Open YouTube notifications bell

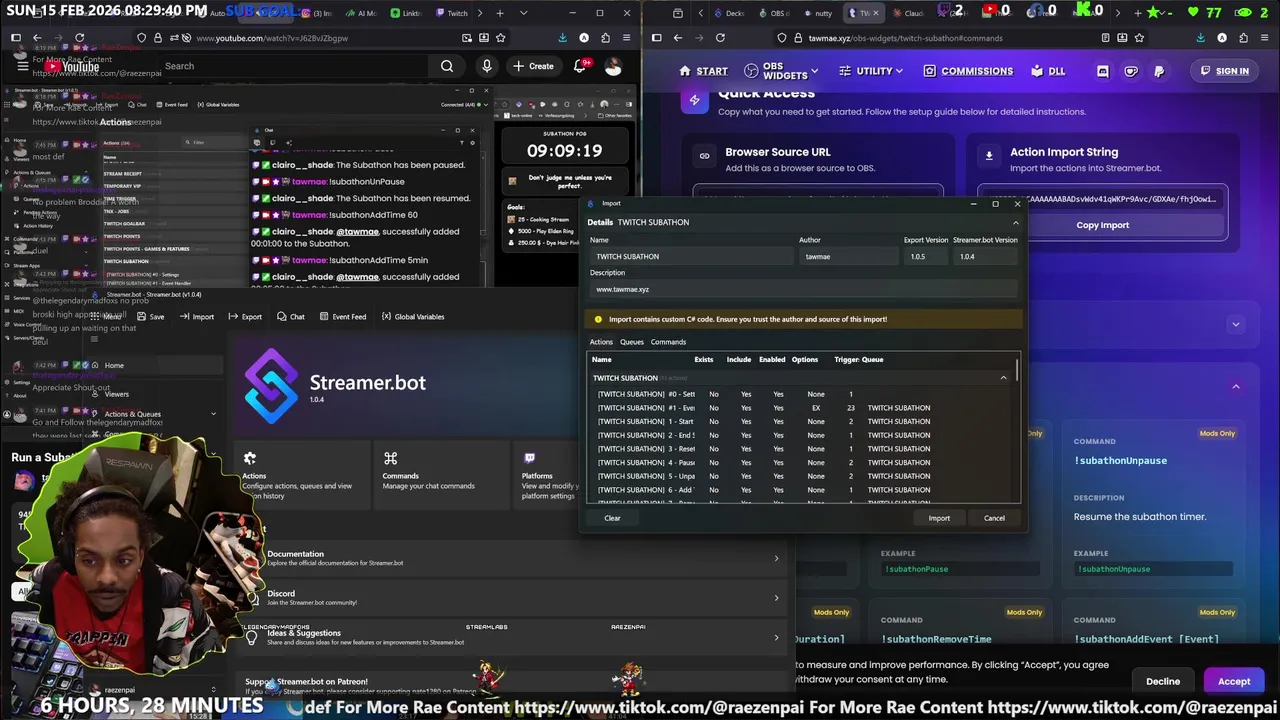[580, 66]
